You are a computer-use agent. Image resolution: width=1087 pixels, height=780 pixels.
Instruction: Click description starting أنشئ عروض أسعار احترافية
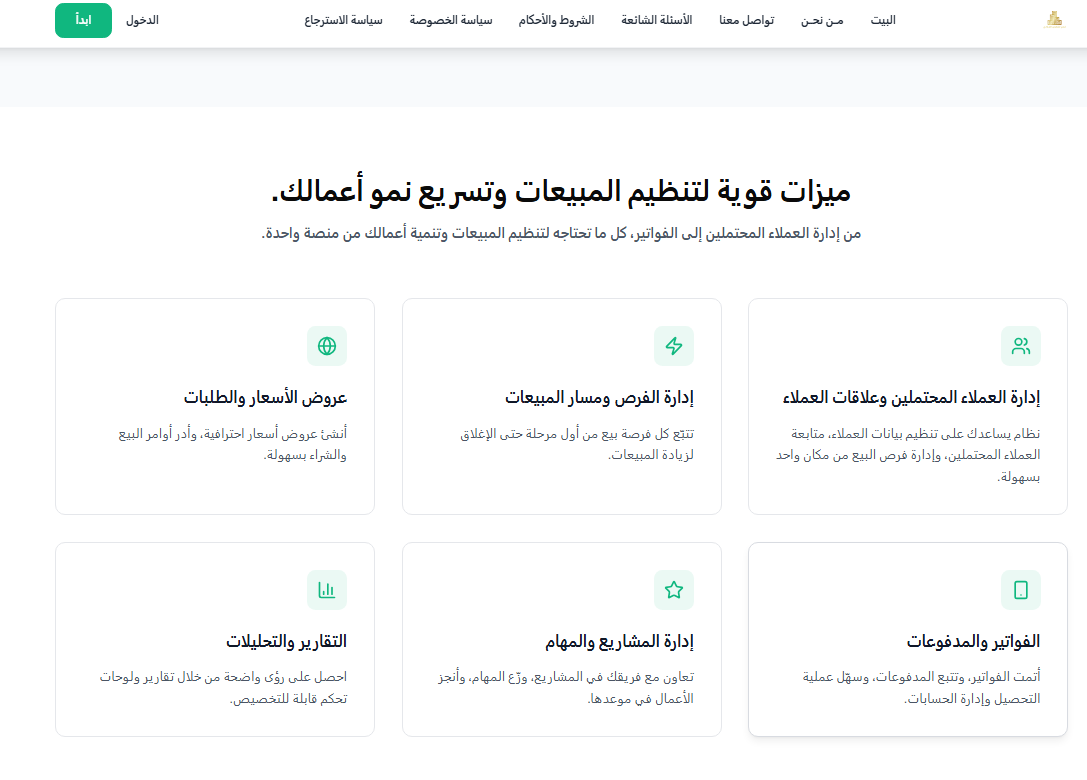(232, 444)
